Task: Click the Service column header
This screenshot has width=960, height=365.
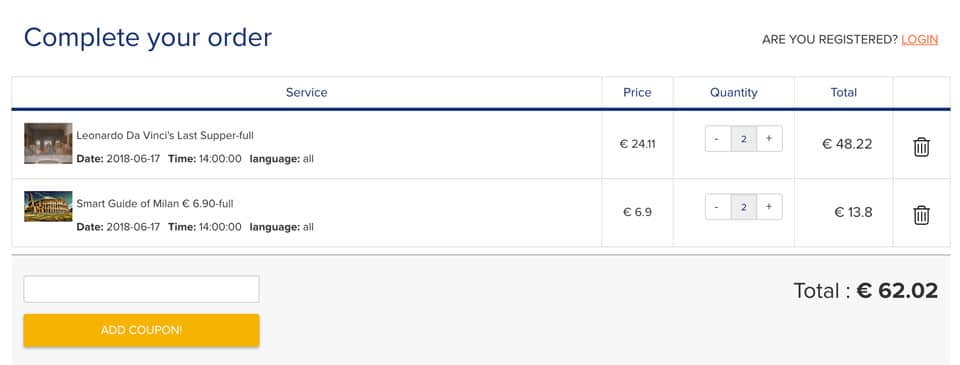Action: point(307,92)
